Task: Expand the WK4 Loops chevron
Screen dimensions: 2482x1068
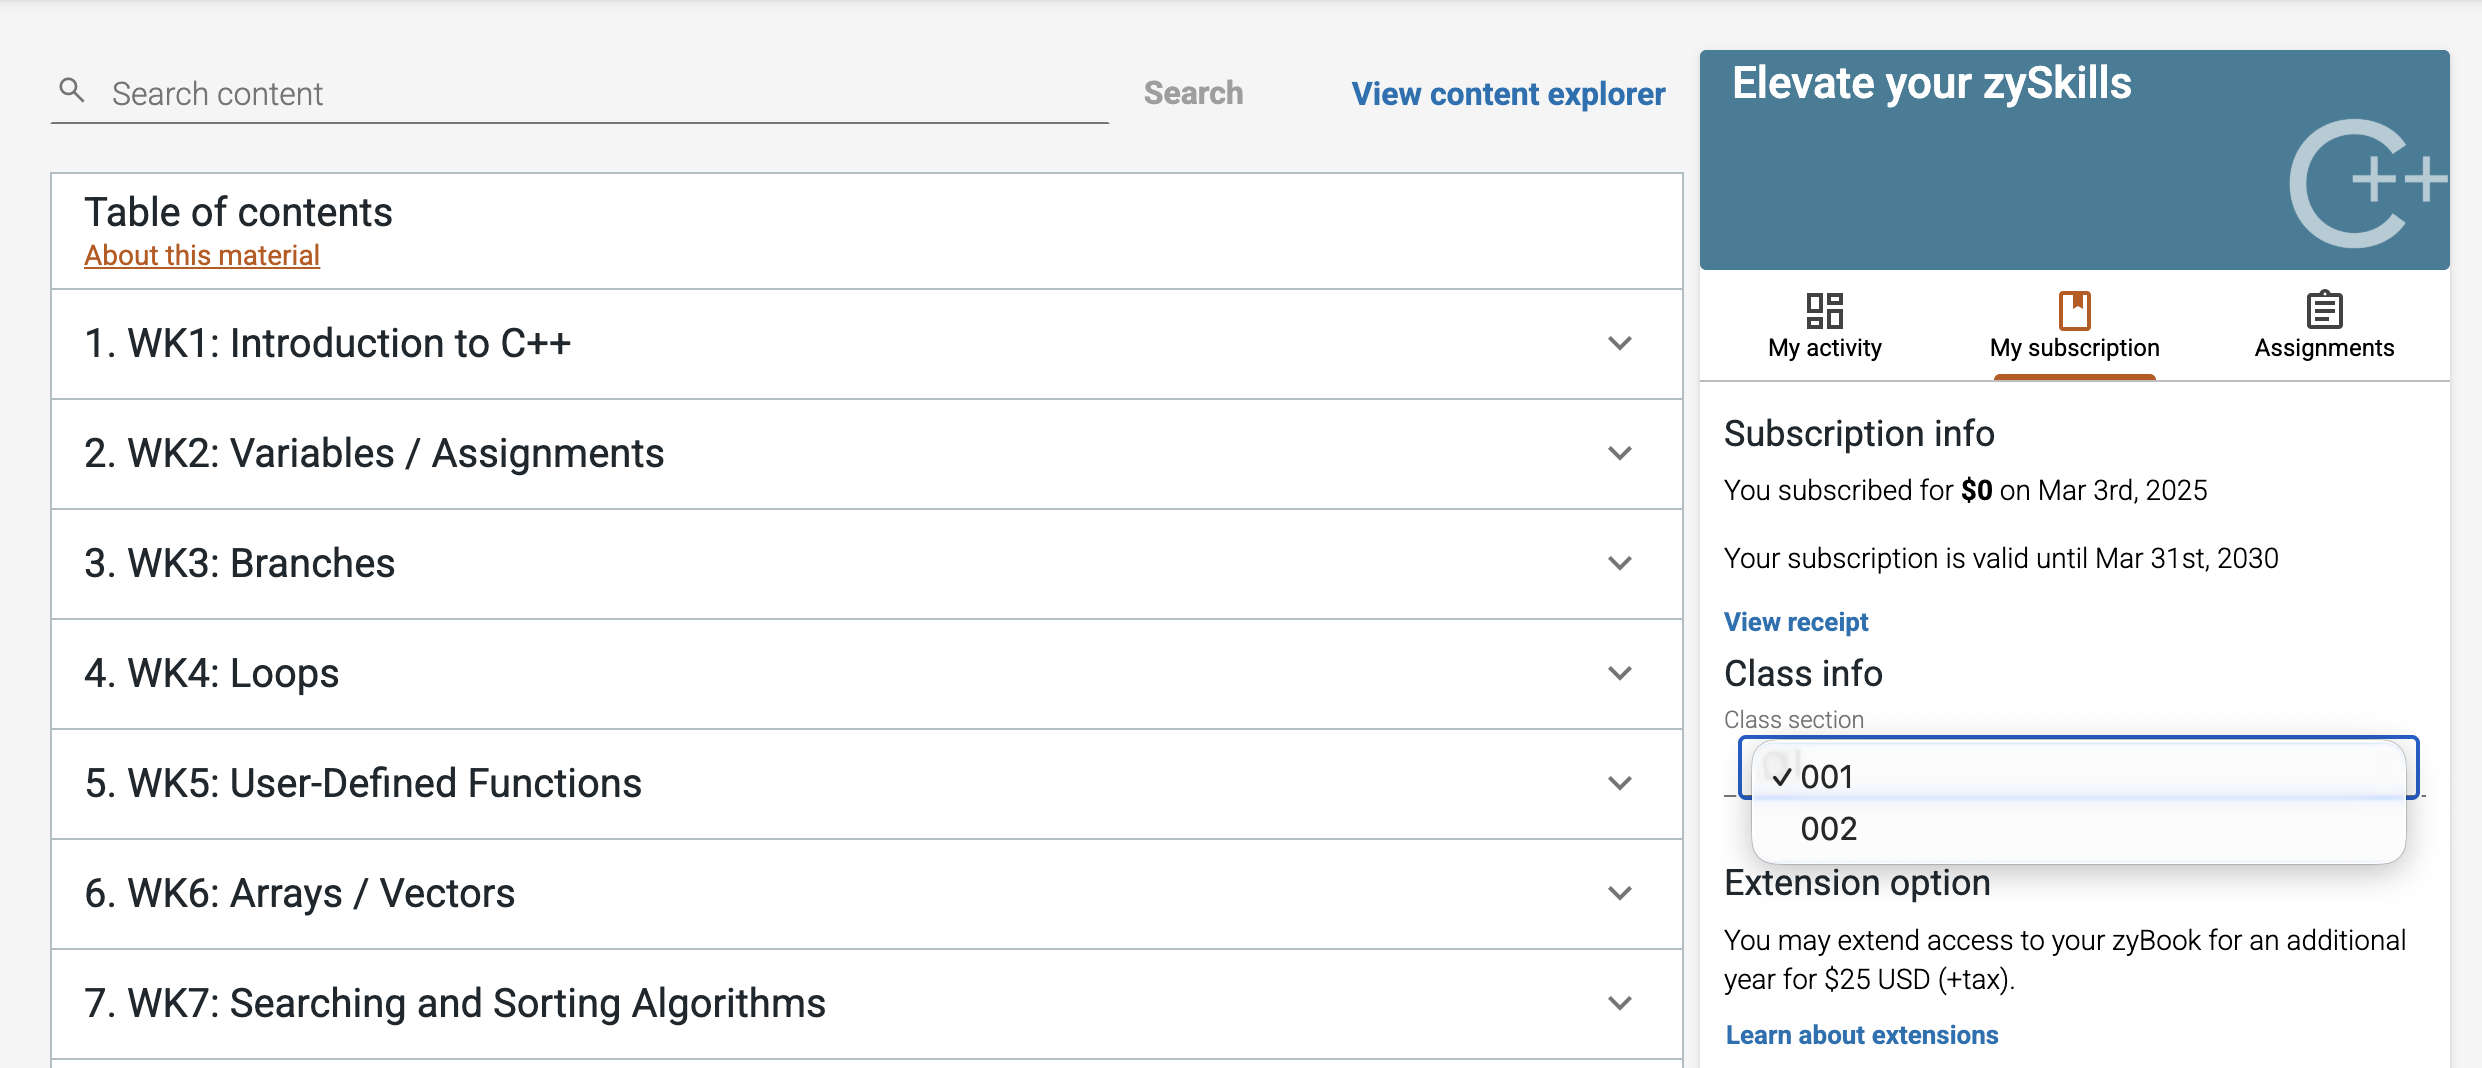Action: pos(1620,673)
